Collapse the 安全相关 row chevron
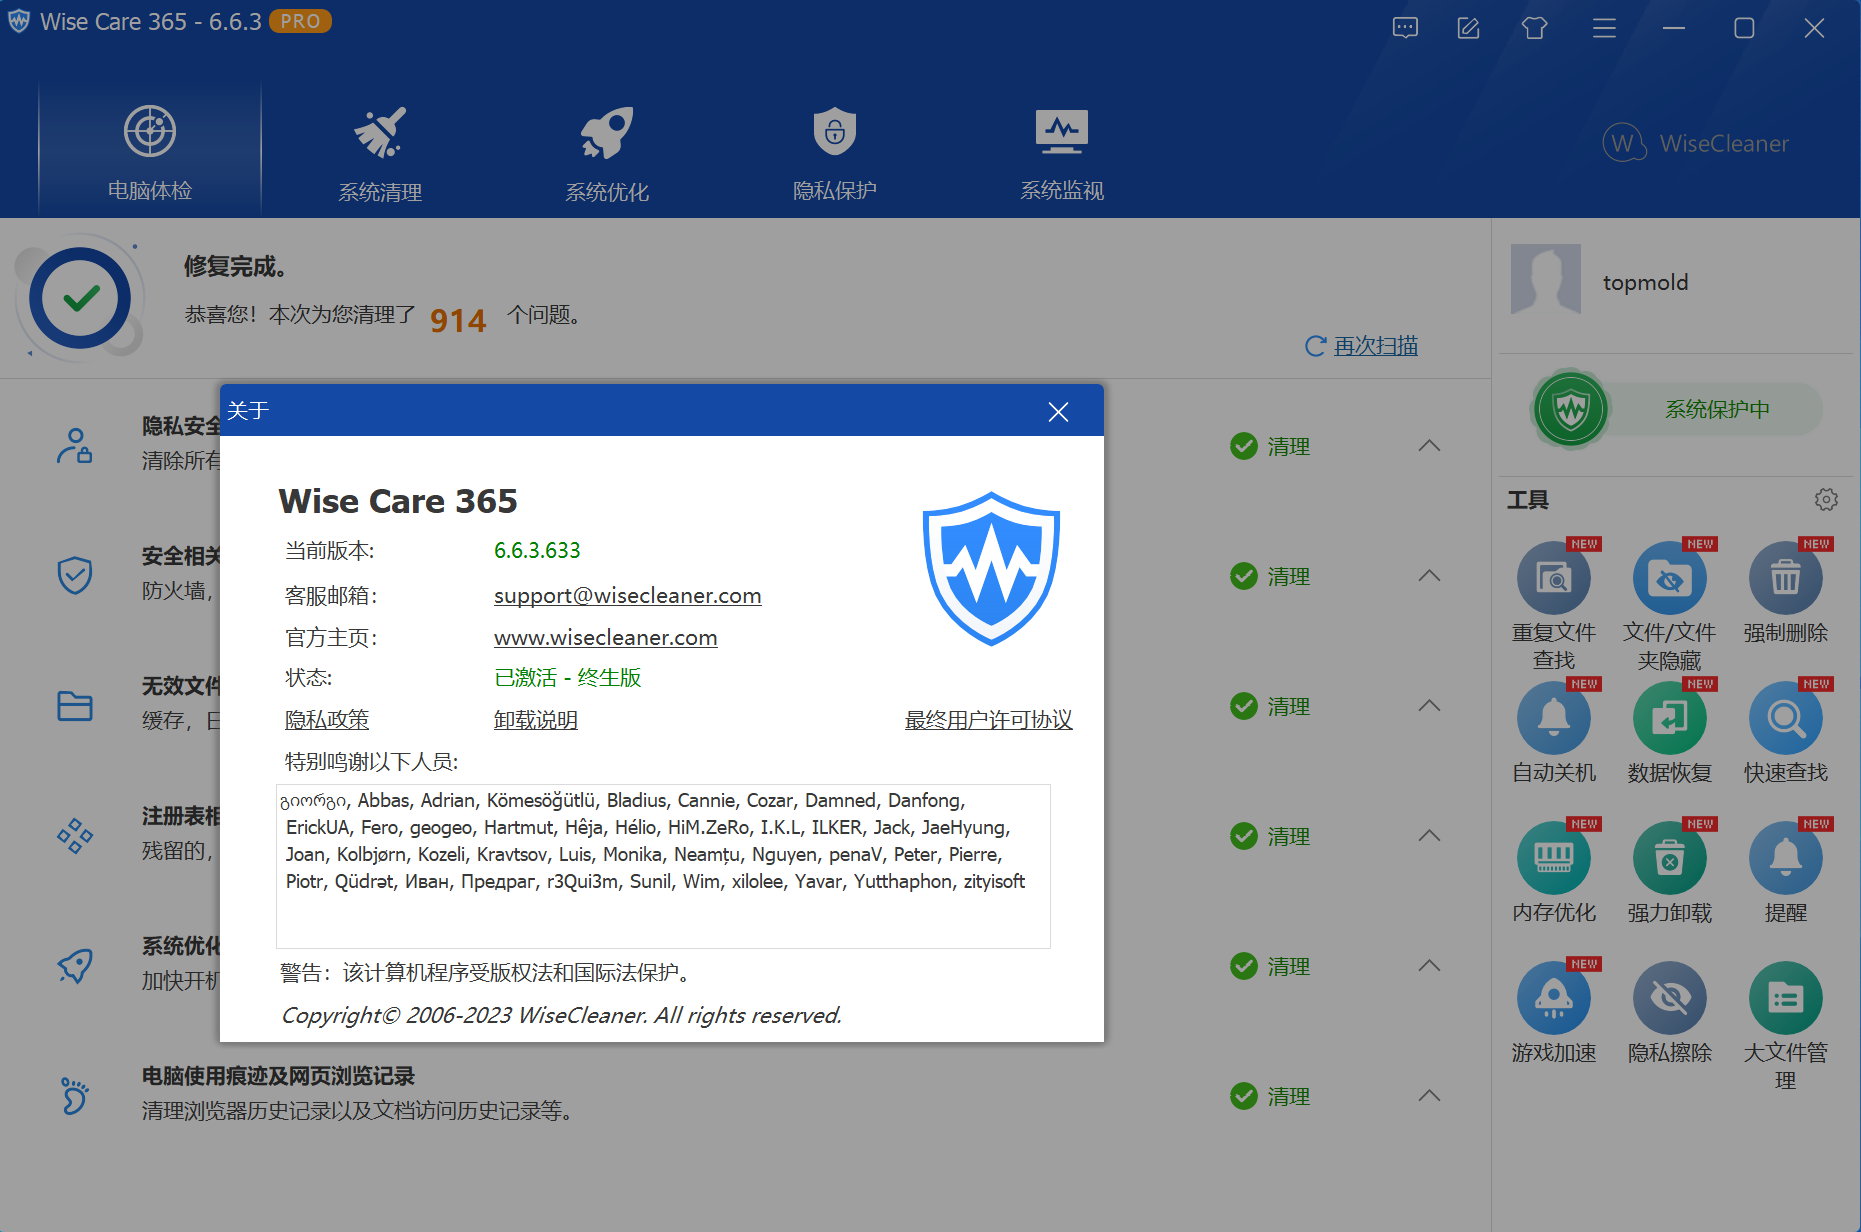 coord(1429,576)
